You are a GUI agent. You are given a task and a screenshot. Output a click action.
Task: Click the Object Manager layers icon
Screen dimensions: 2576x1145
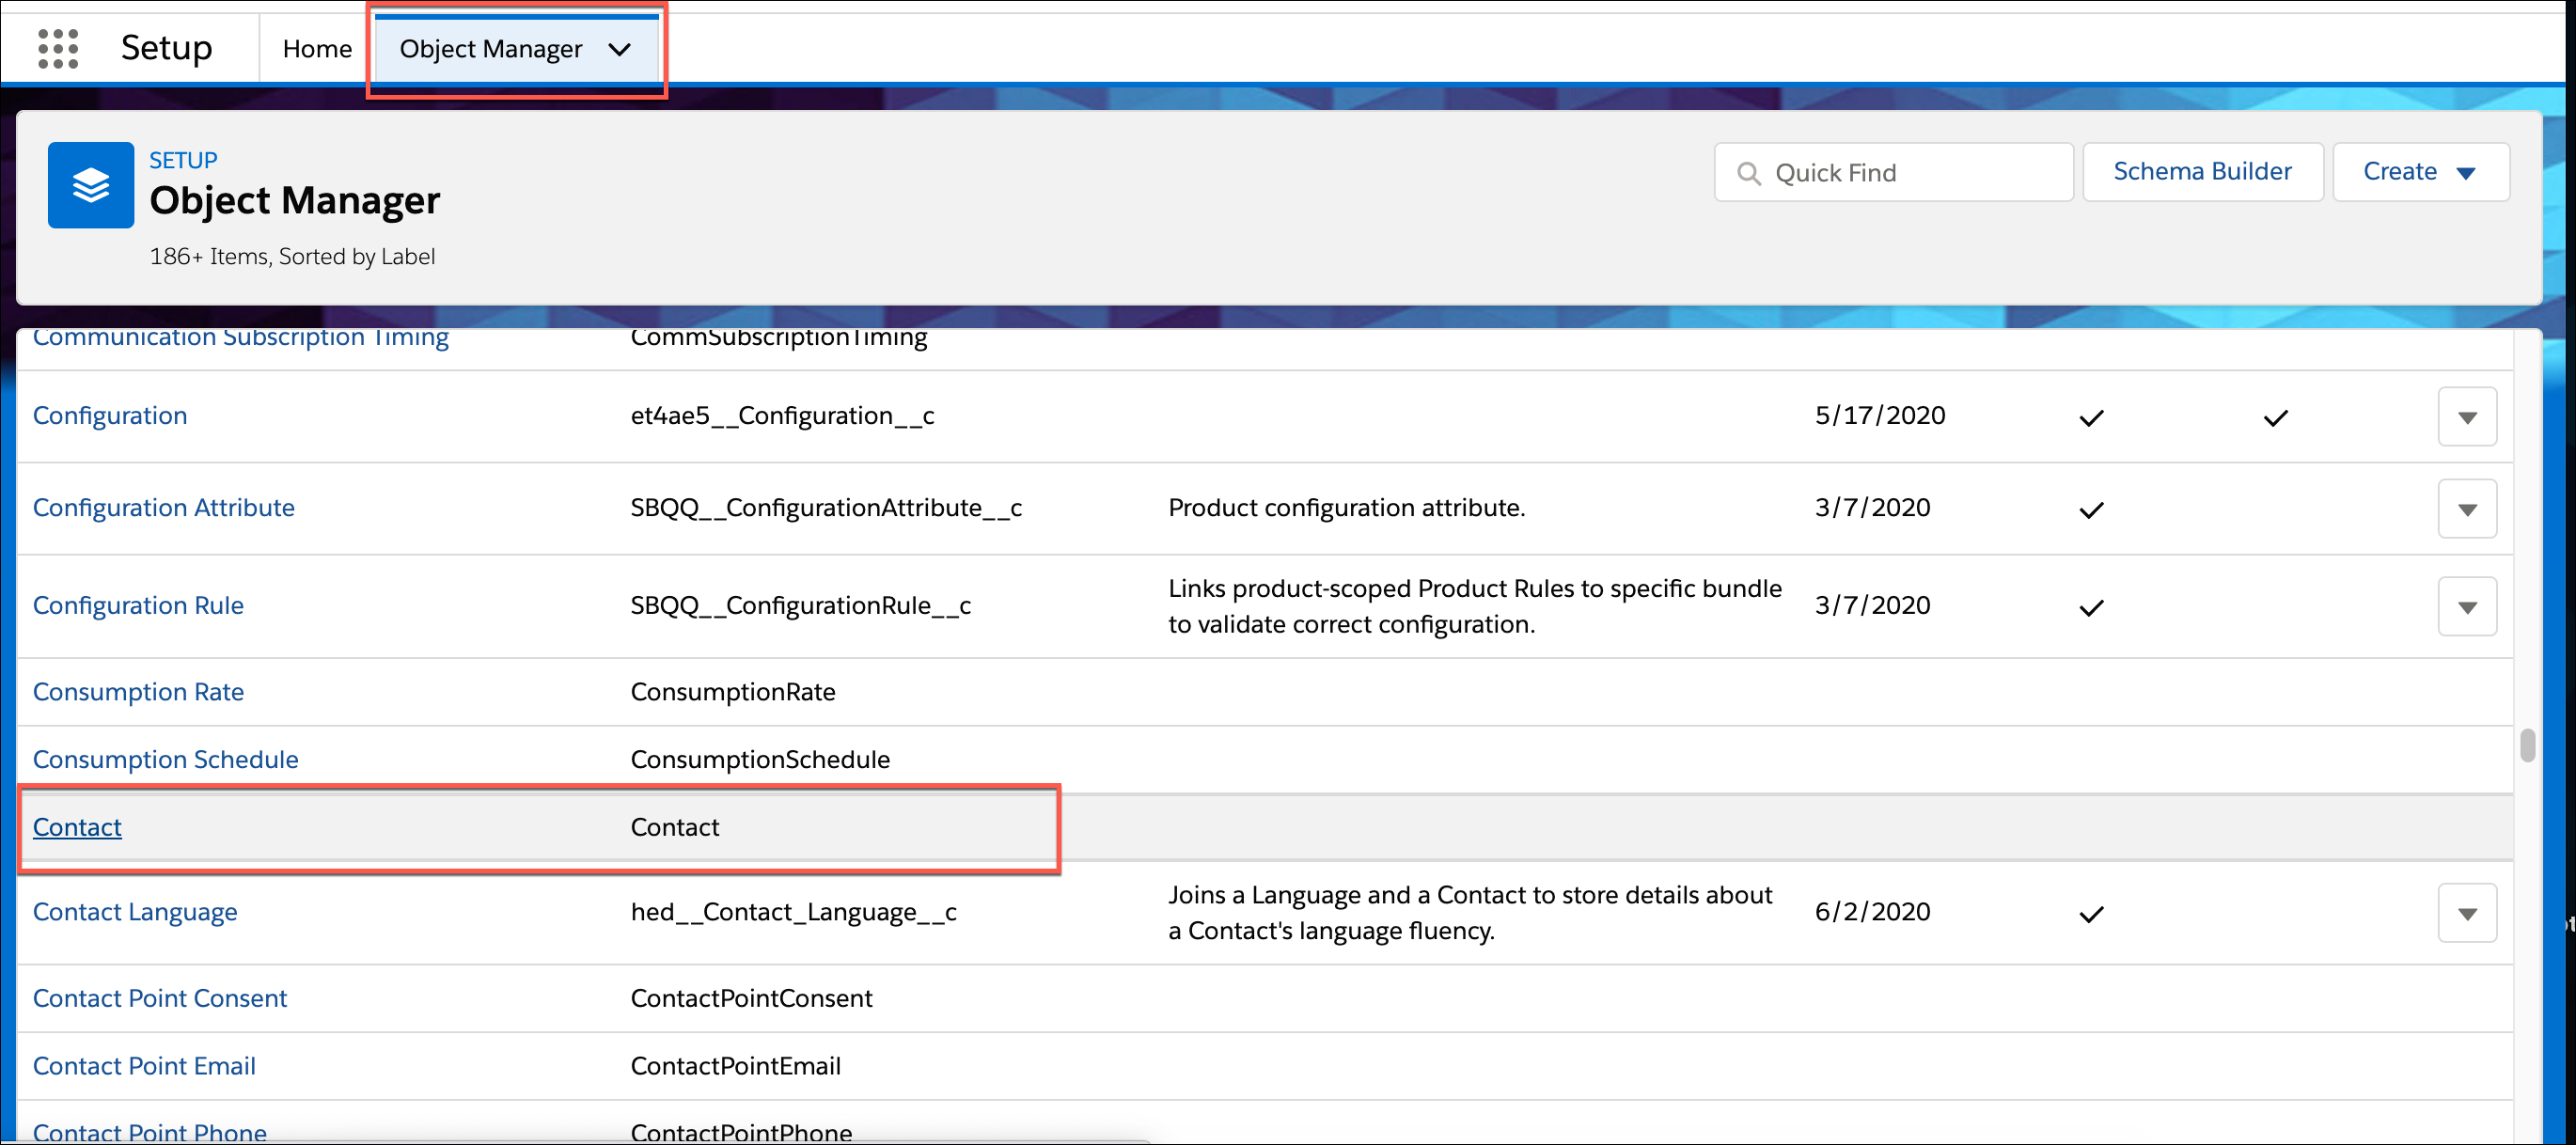90,185
